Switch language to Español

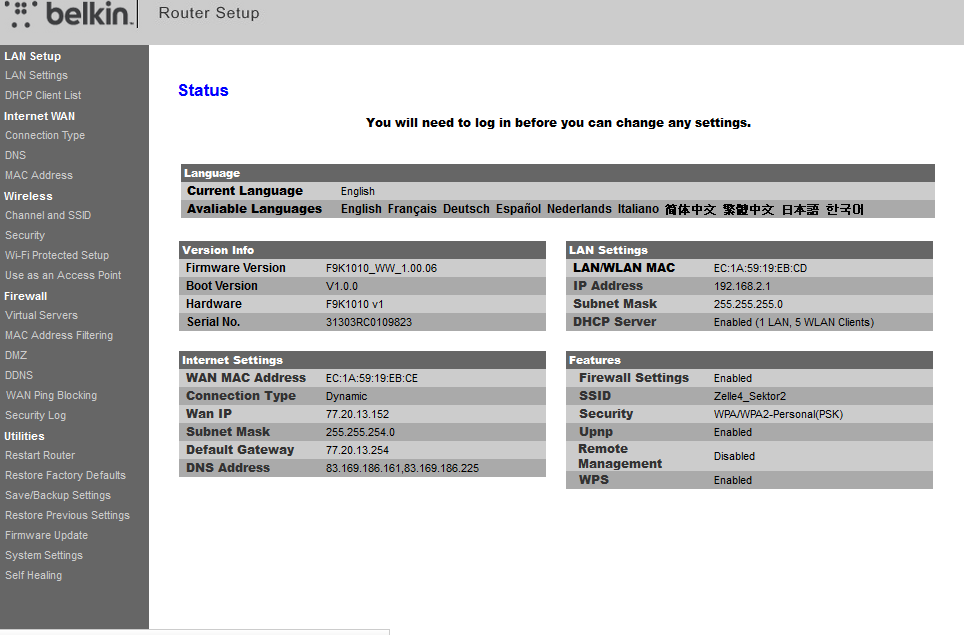click(518, 209)
